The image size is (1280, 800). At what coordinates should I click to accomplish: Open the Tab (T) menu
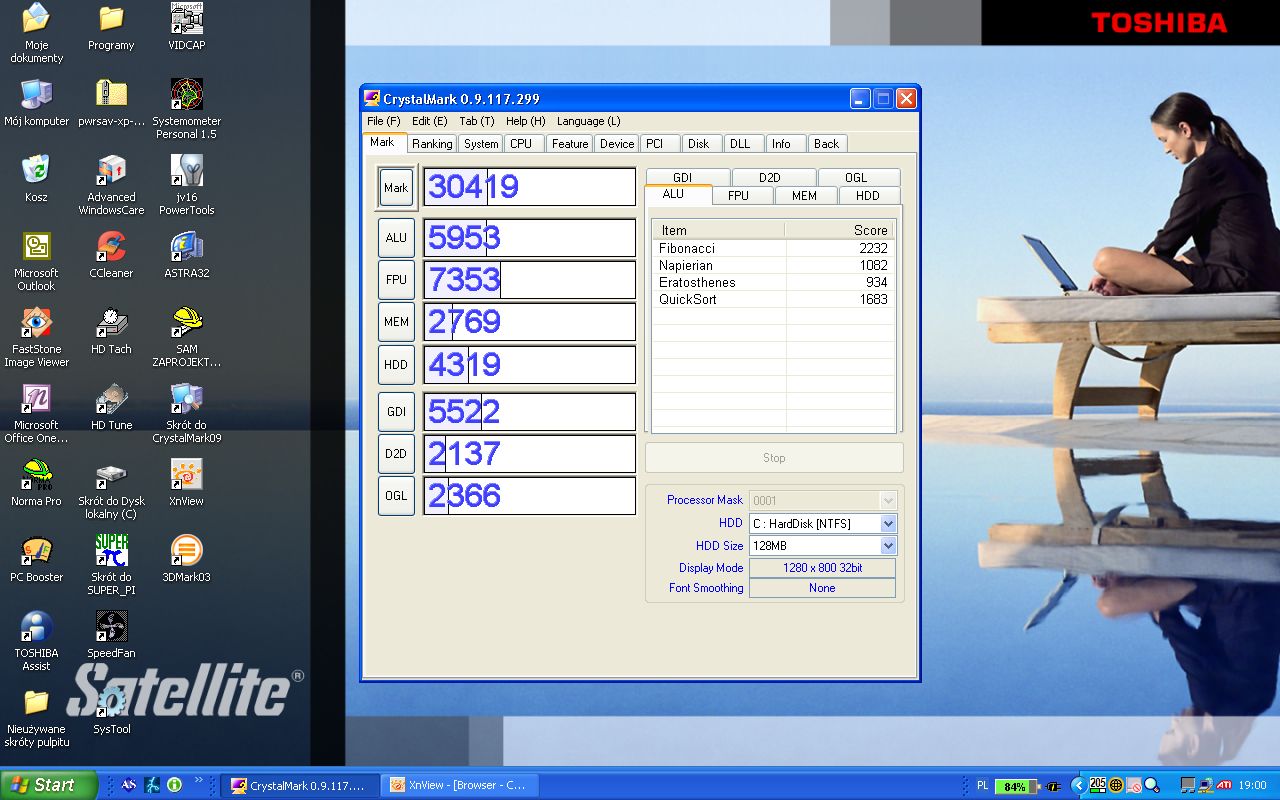coord(477,121)
